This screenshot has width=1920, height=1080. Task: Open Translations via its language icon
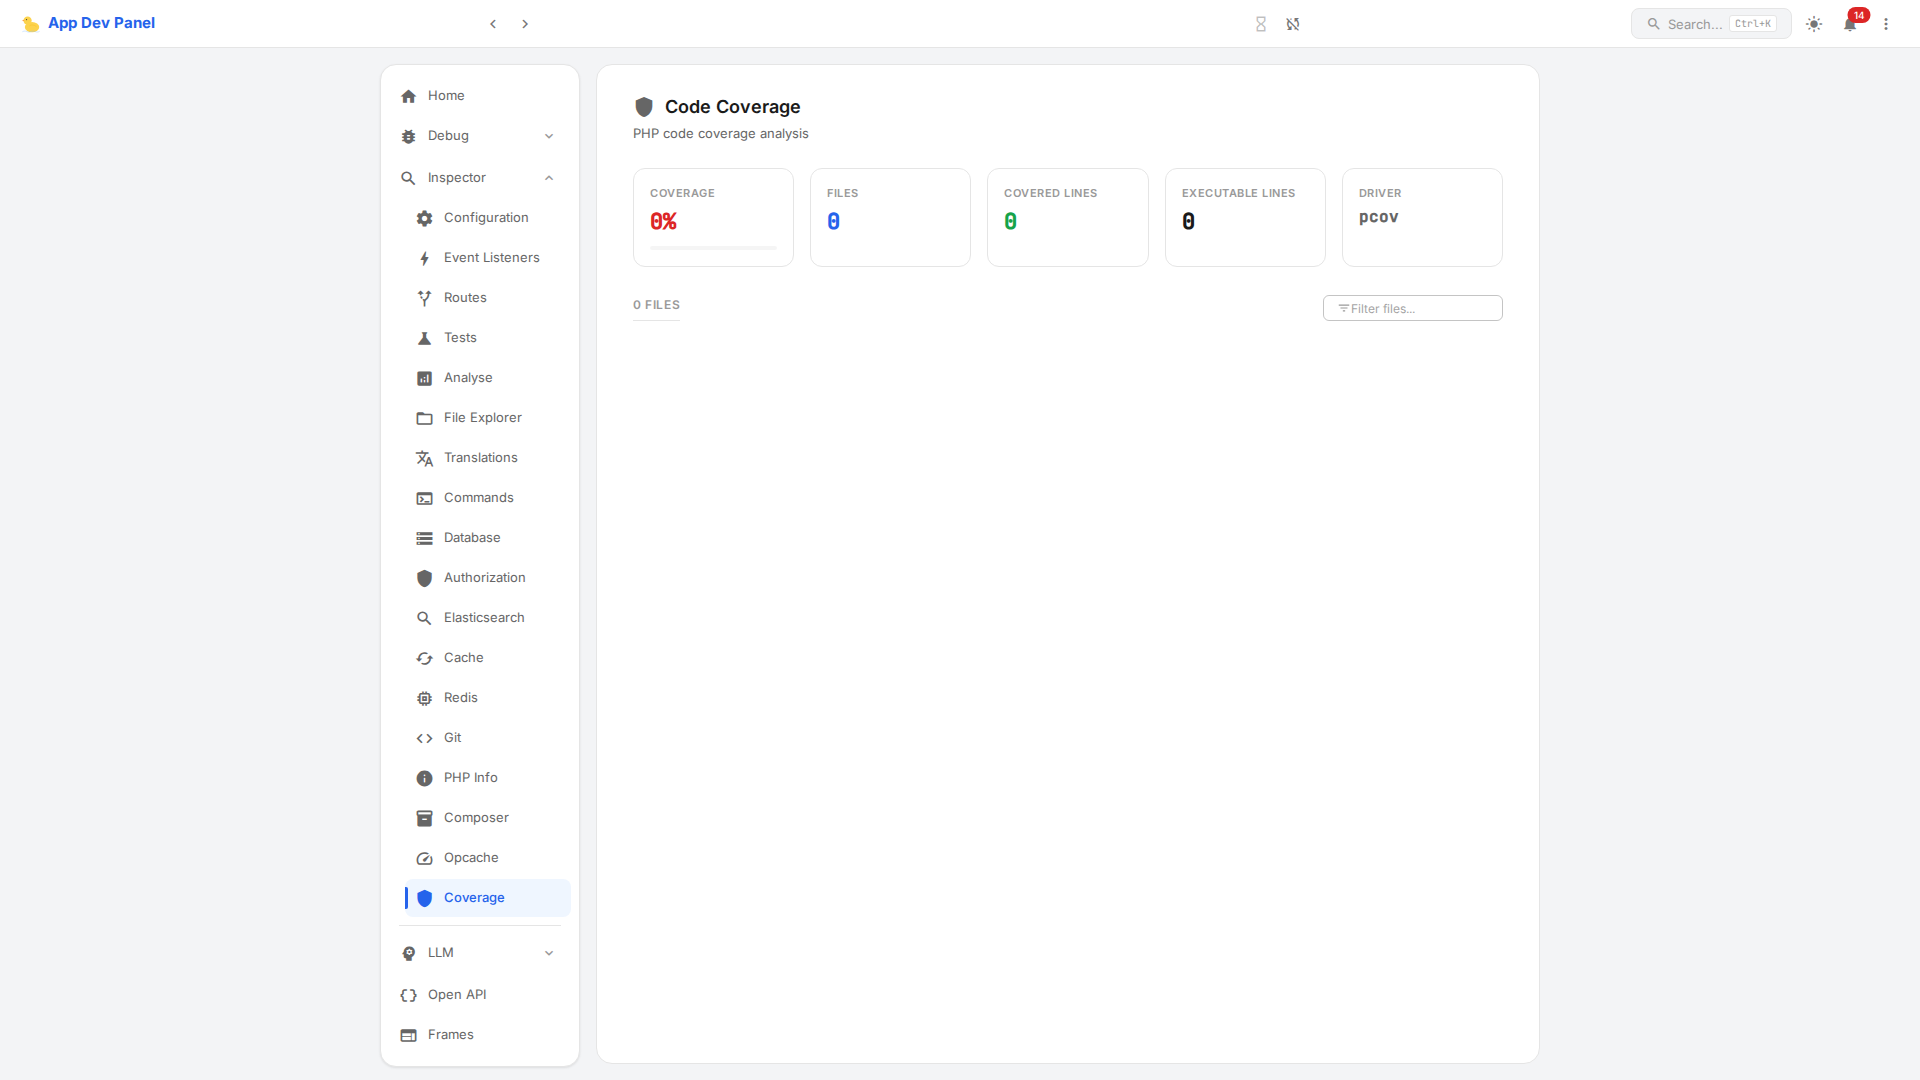[424, 458]
